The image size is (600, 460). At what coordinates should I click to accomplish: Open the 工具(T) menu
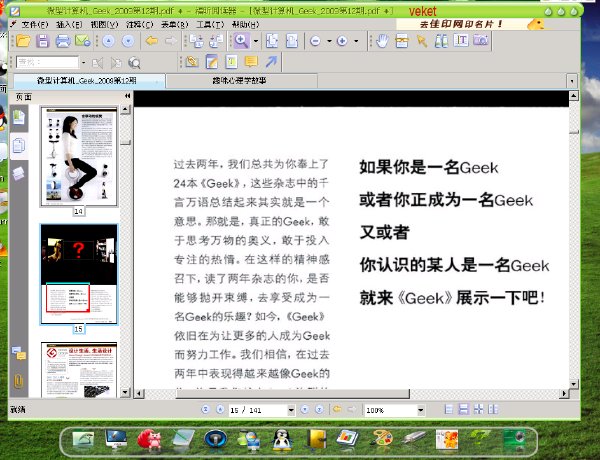210,24
